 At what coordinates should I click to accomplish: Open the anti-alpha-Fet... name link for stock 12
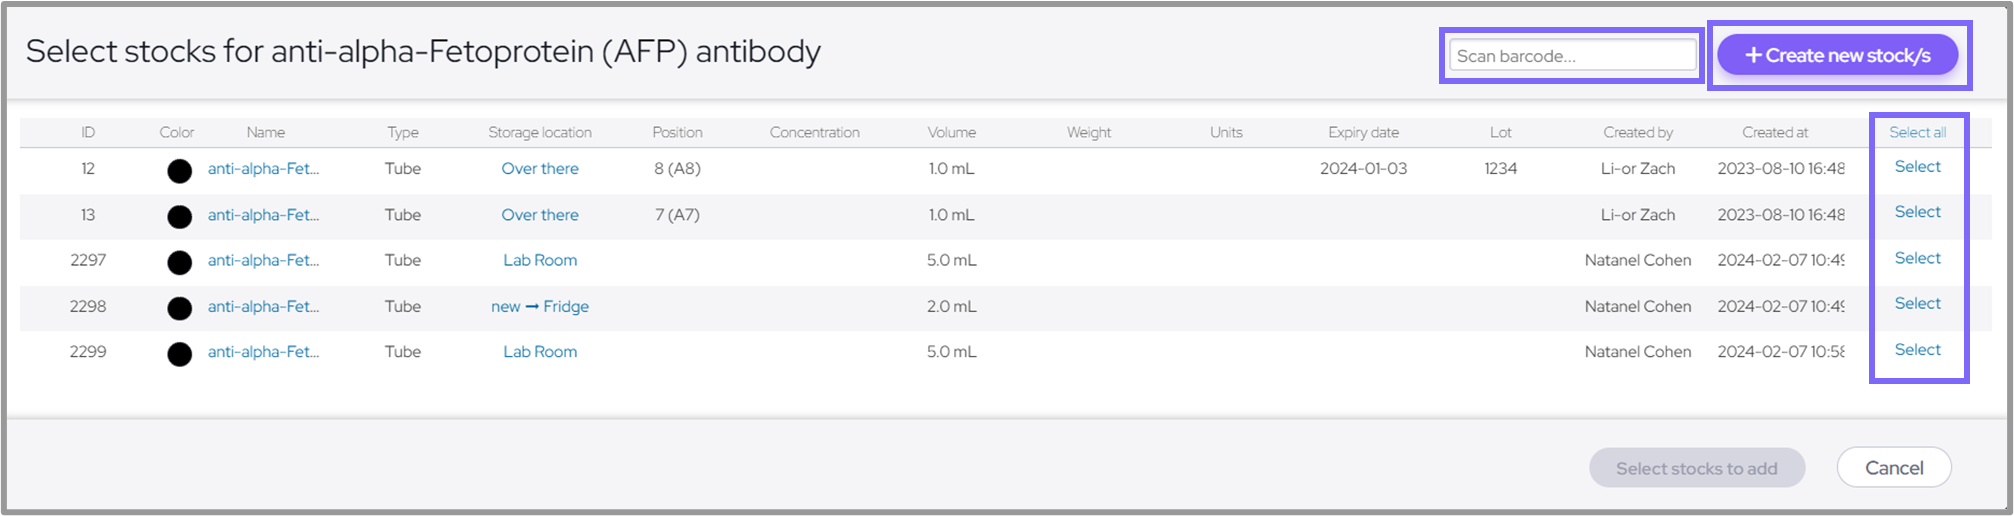coord(263,169)
